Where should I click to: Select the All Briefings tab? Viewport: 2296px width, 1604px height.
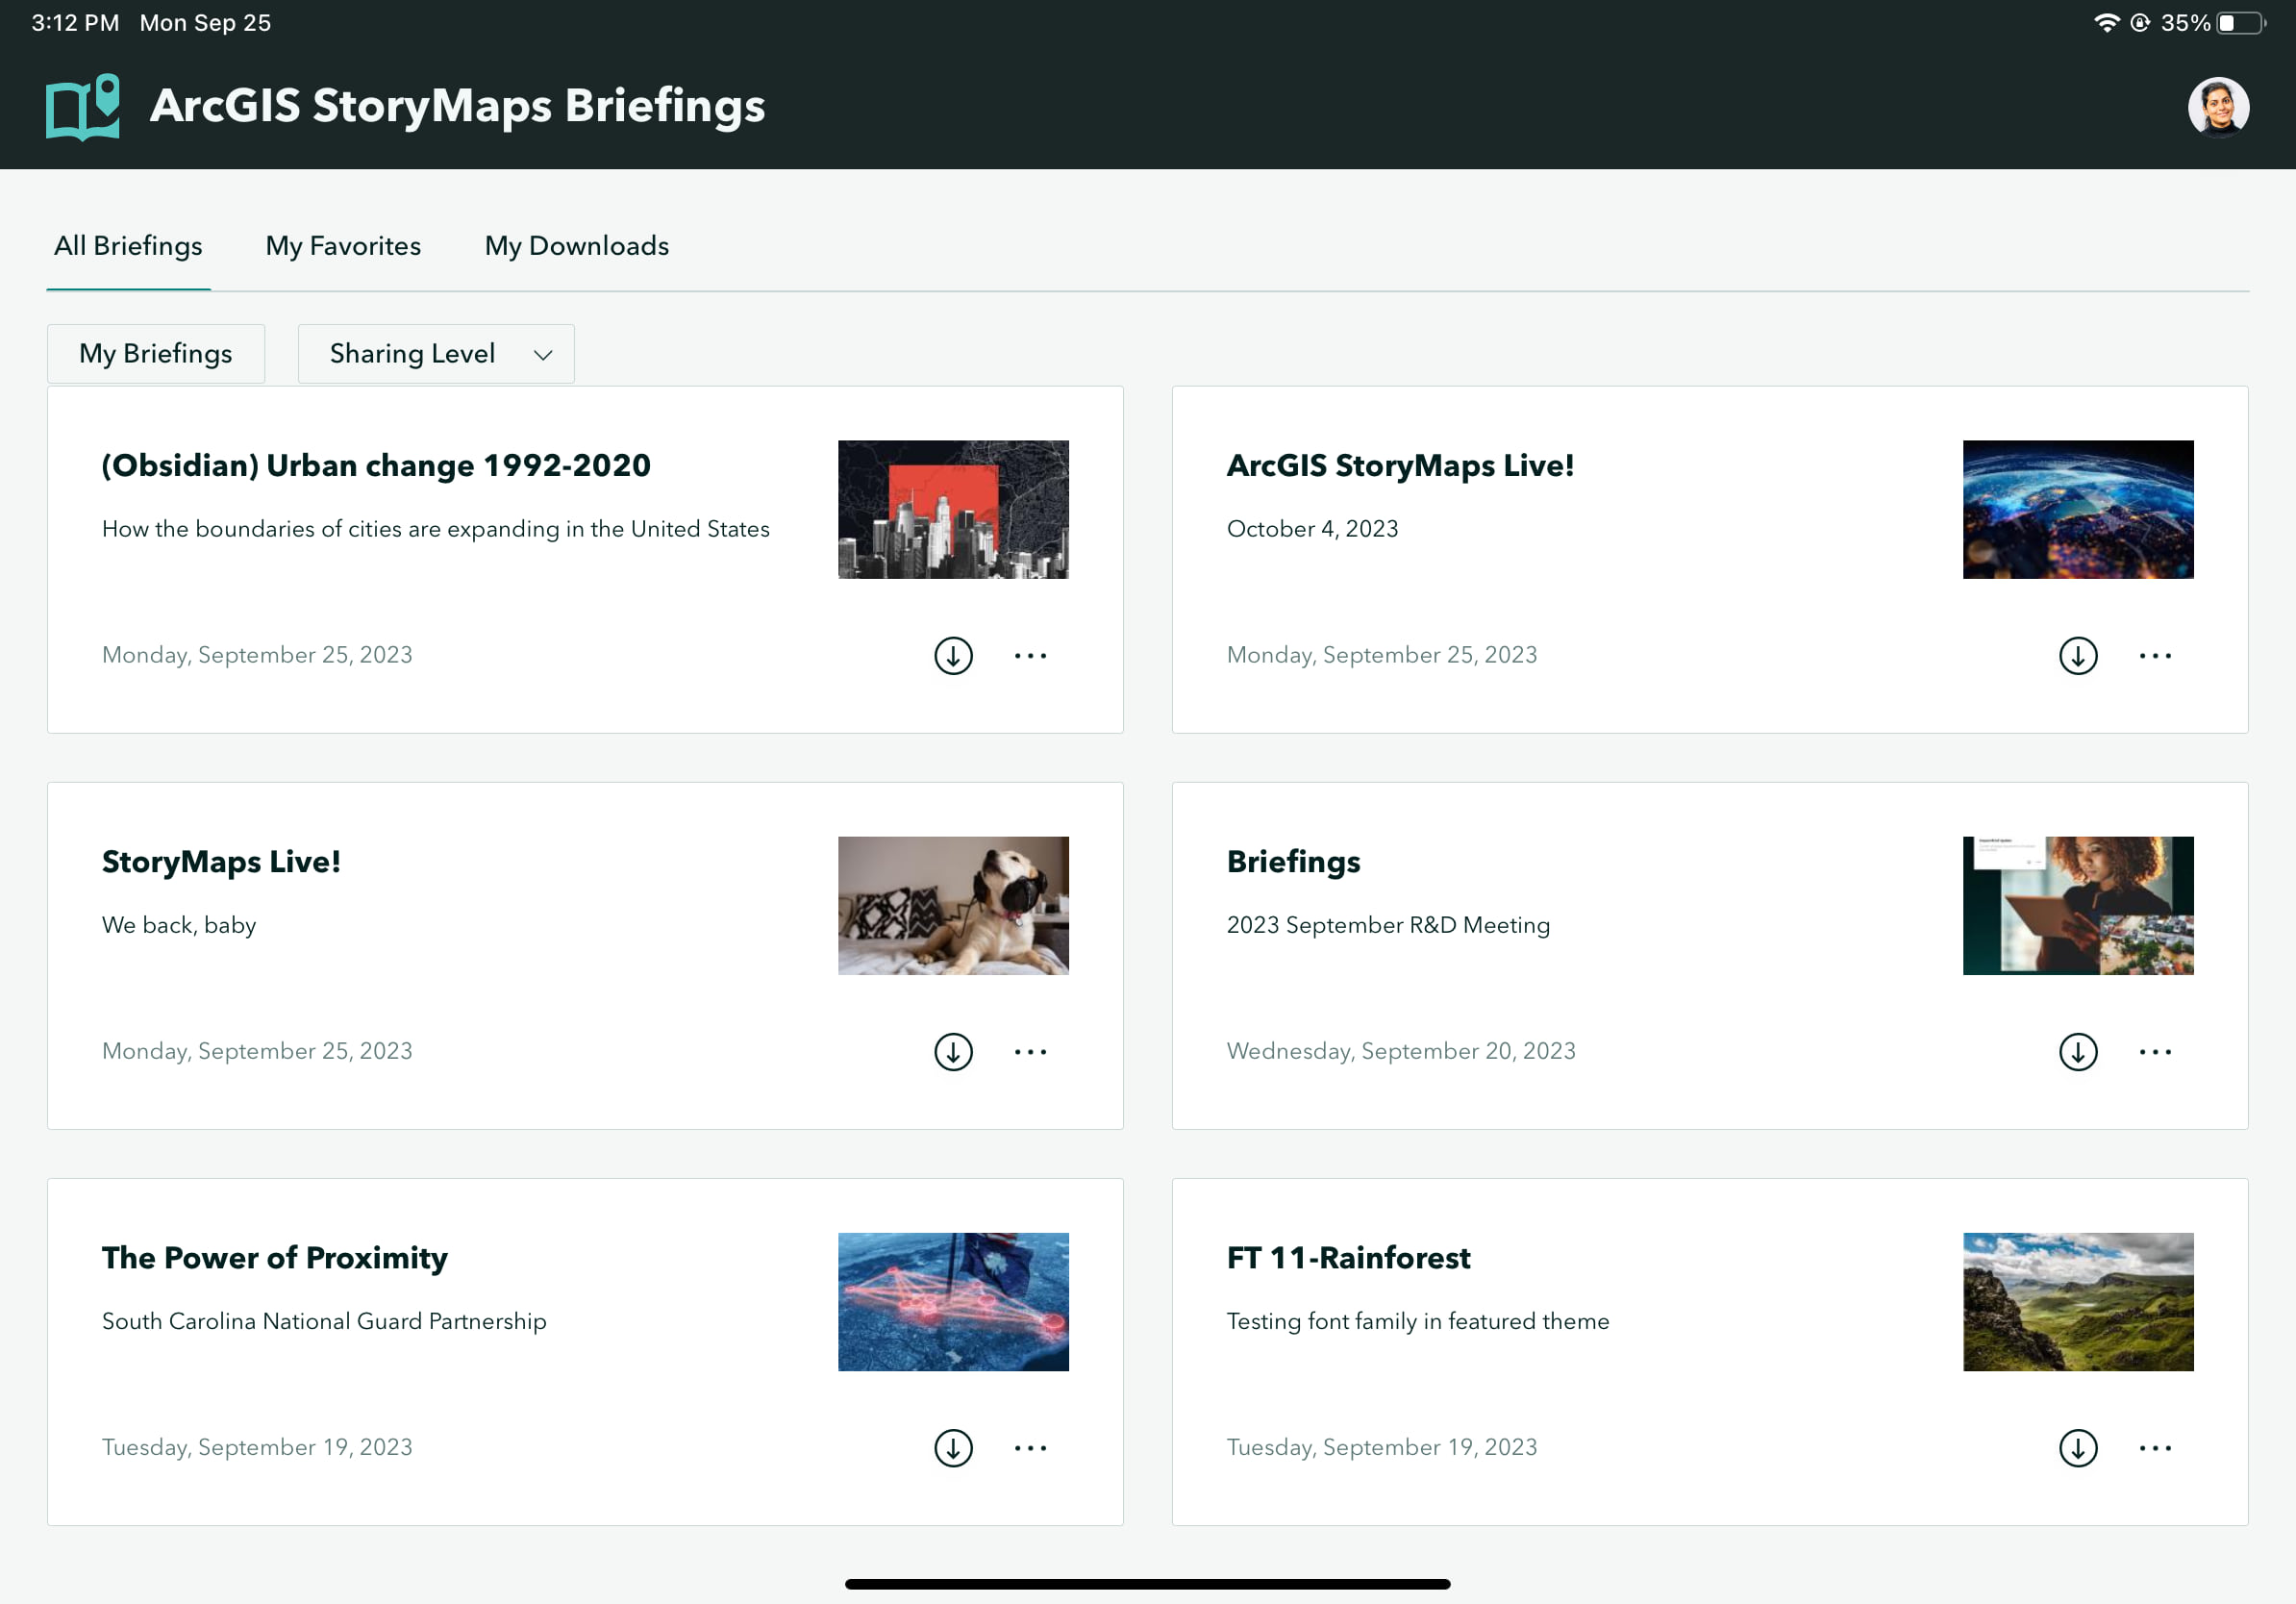128,246
